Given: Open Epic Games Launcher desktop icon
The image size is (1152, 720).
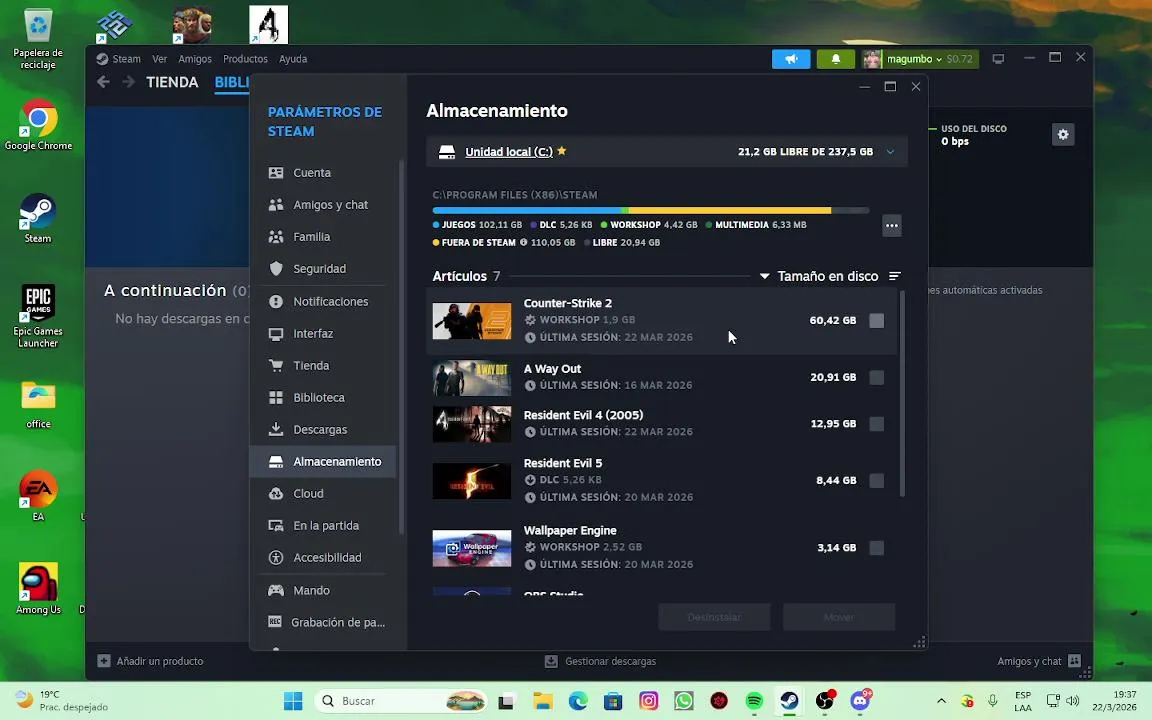Looking at the screenshot, I should (38, 316).
